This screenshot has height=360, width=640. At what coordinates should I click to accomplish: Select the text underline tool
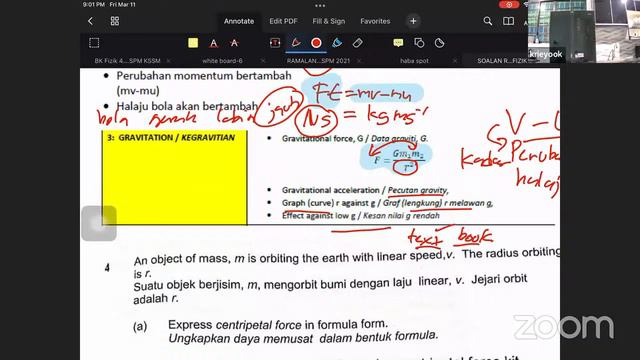pos(213,43)
